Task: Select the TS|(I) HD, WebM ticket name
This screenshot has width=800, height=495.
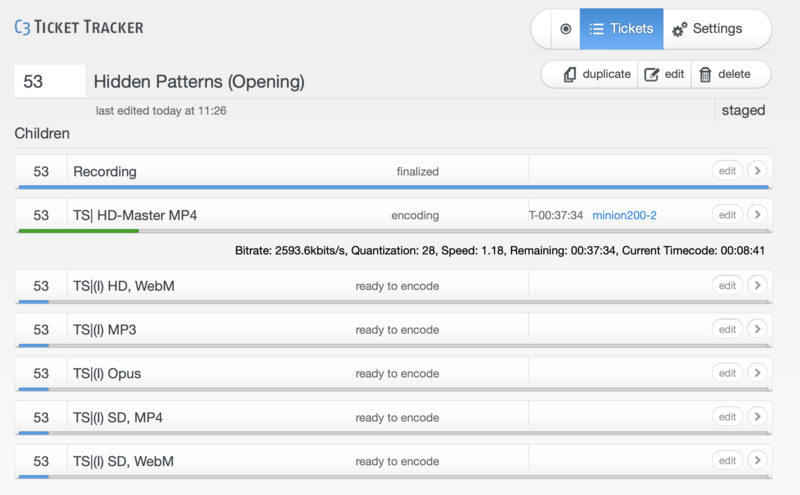Action: [123, 286]
